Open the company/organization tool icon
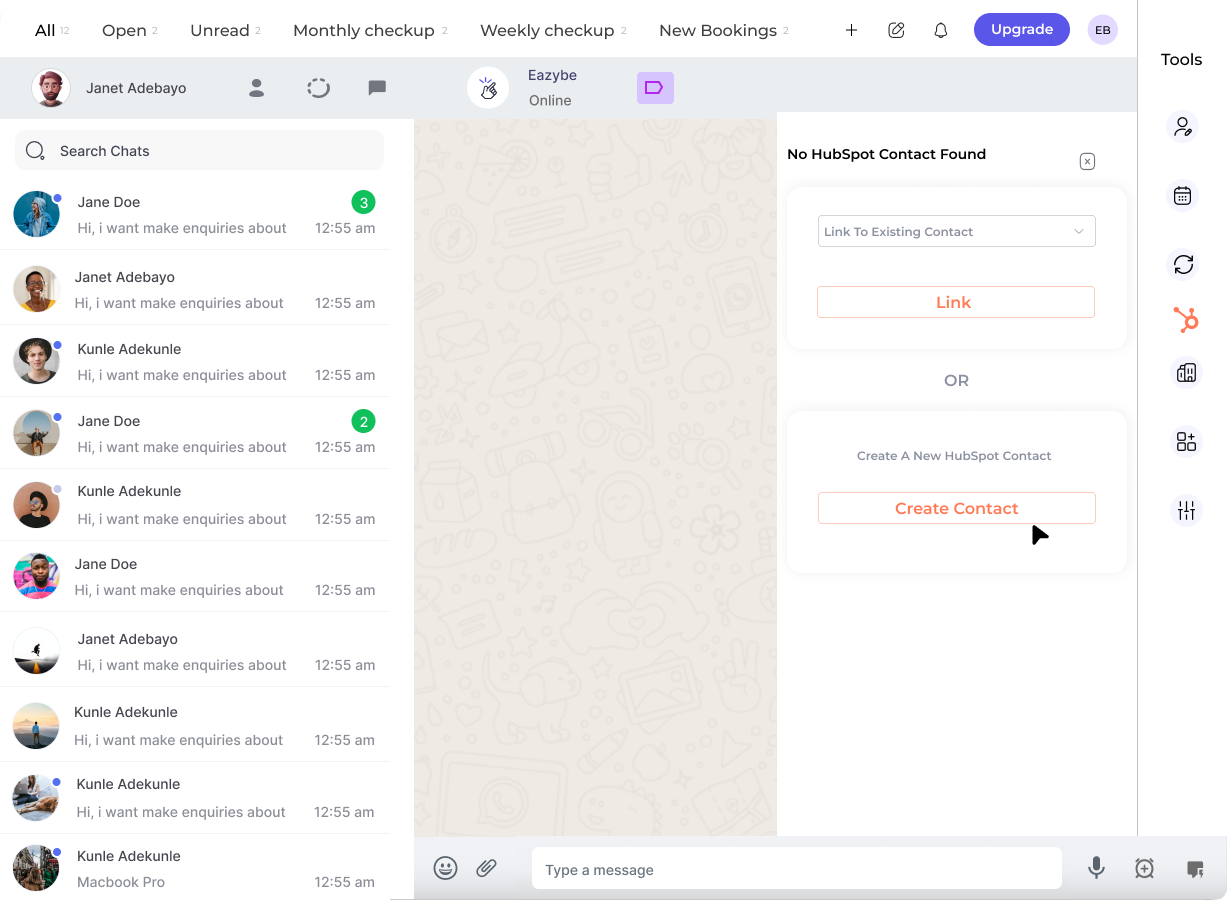The image size is (1227, 900). tap(1184, 372)
